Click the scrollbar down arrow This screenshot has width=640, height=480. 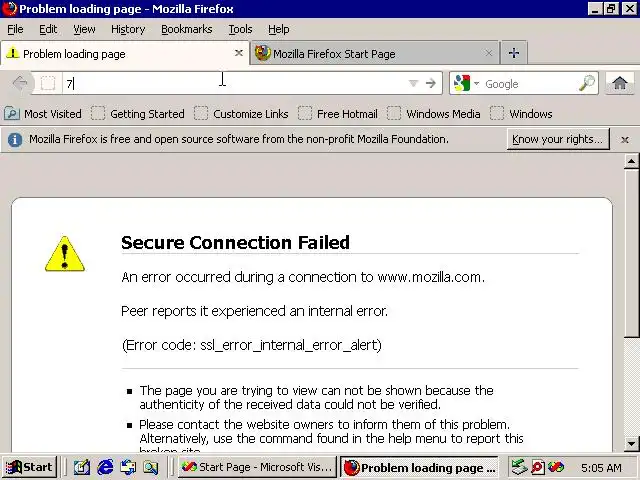pyautogui.click(x=631, y=443)
